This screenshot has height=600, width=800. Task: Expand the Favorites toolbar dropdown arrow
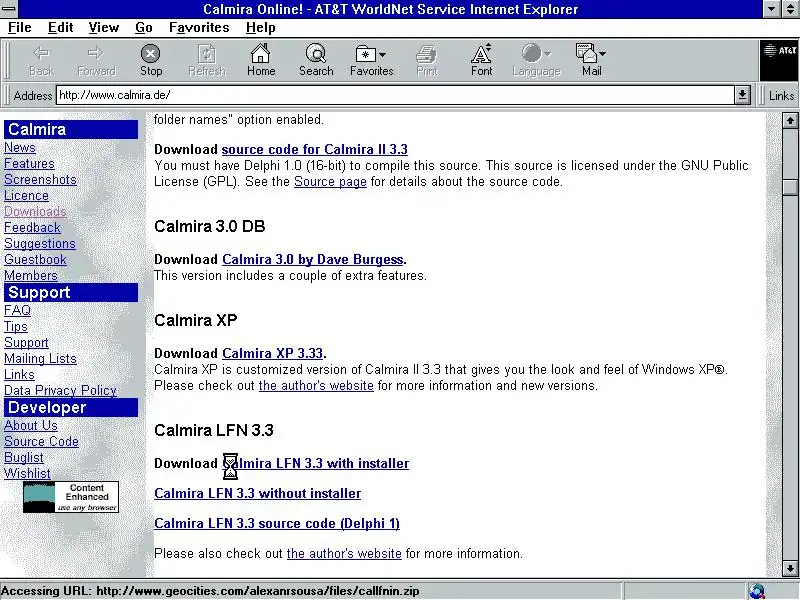(x=383, y=54)
